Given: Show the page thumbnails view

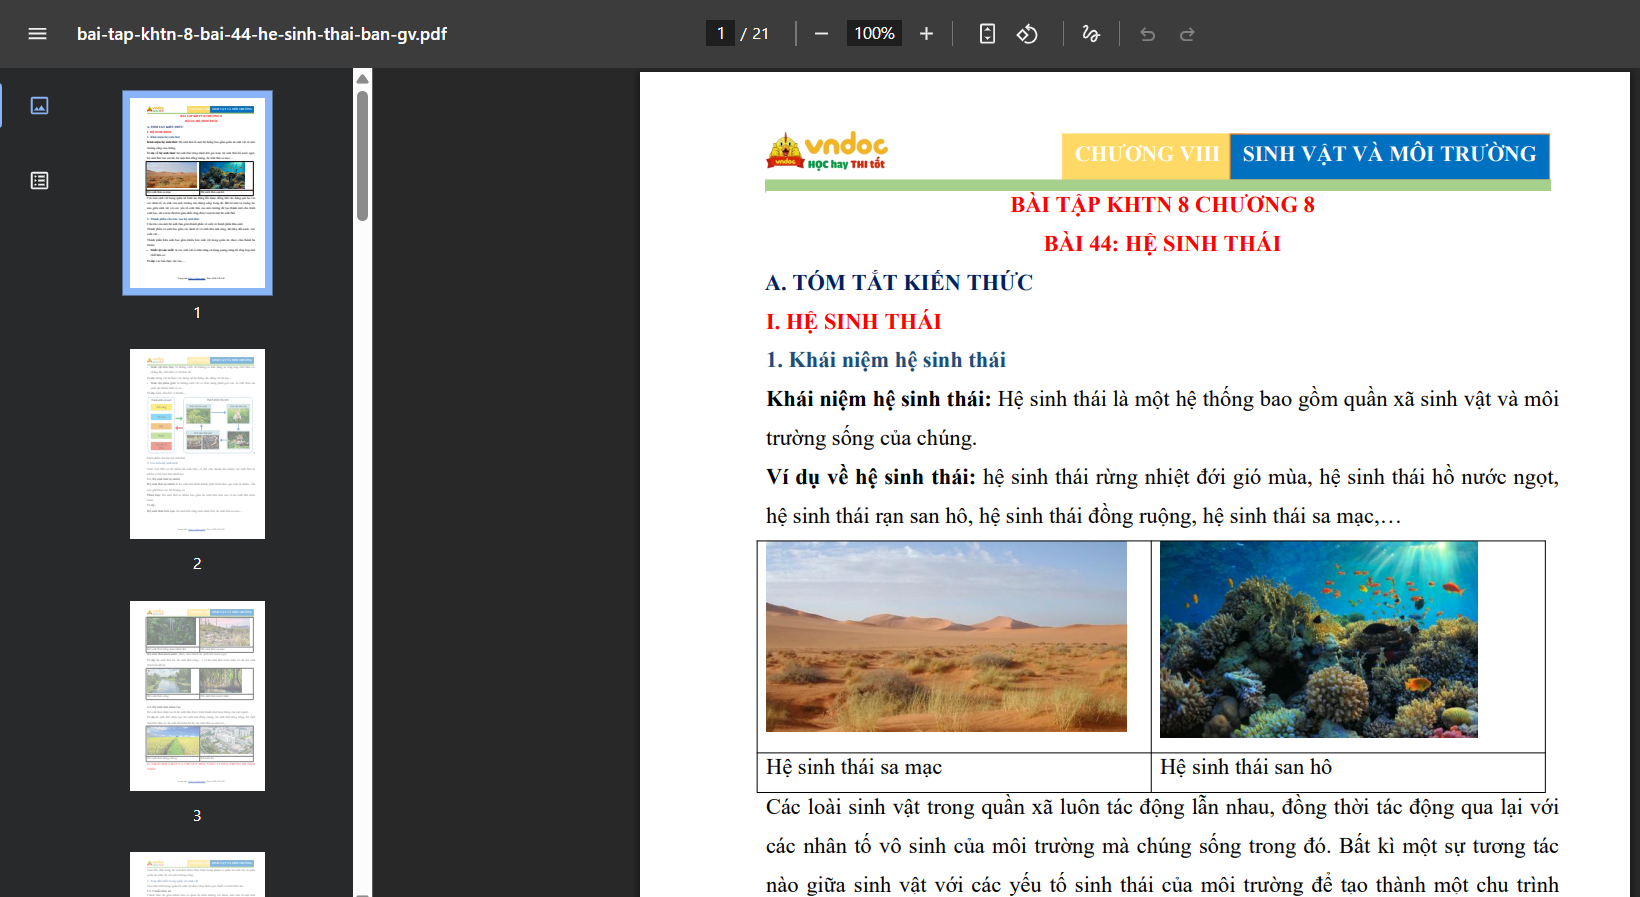Looking at the screenshot, I should pyautogui.click(x=40, y=105).
